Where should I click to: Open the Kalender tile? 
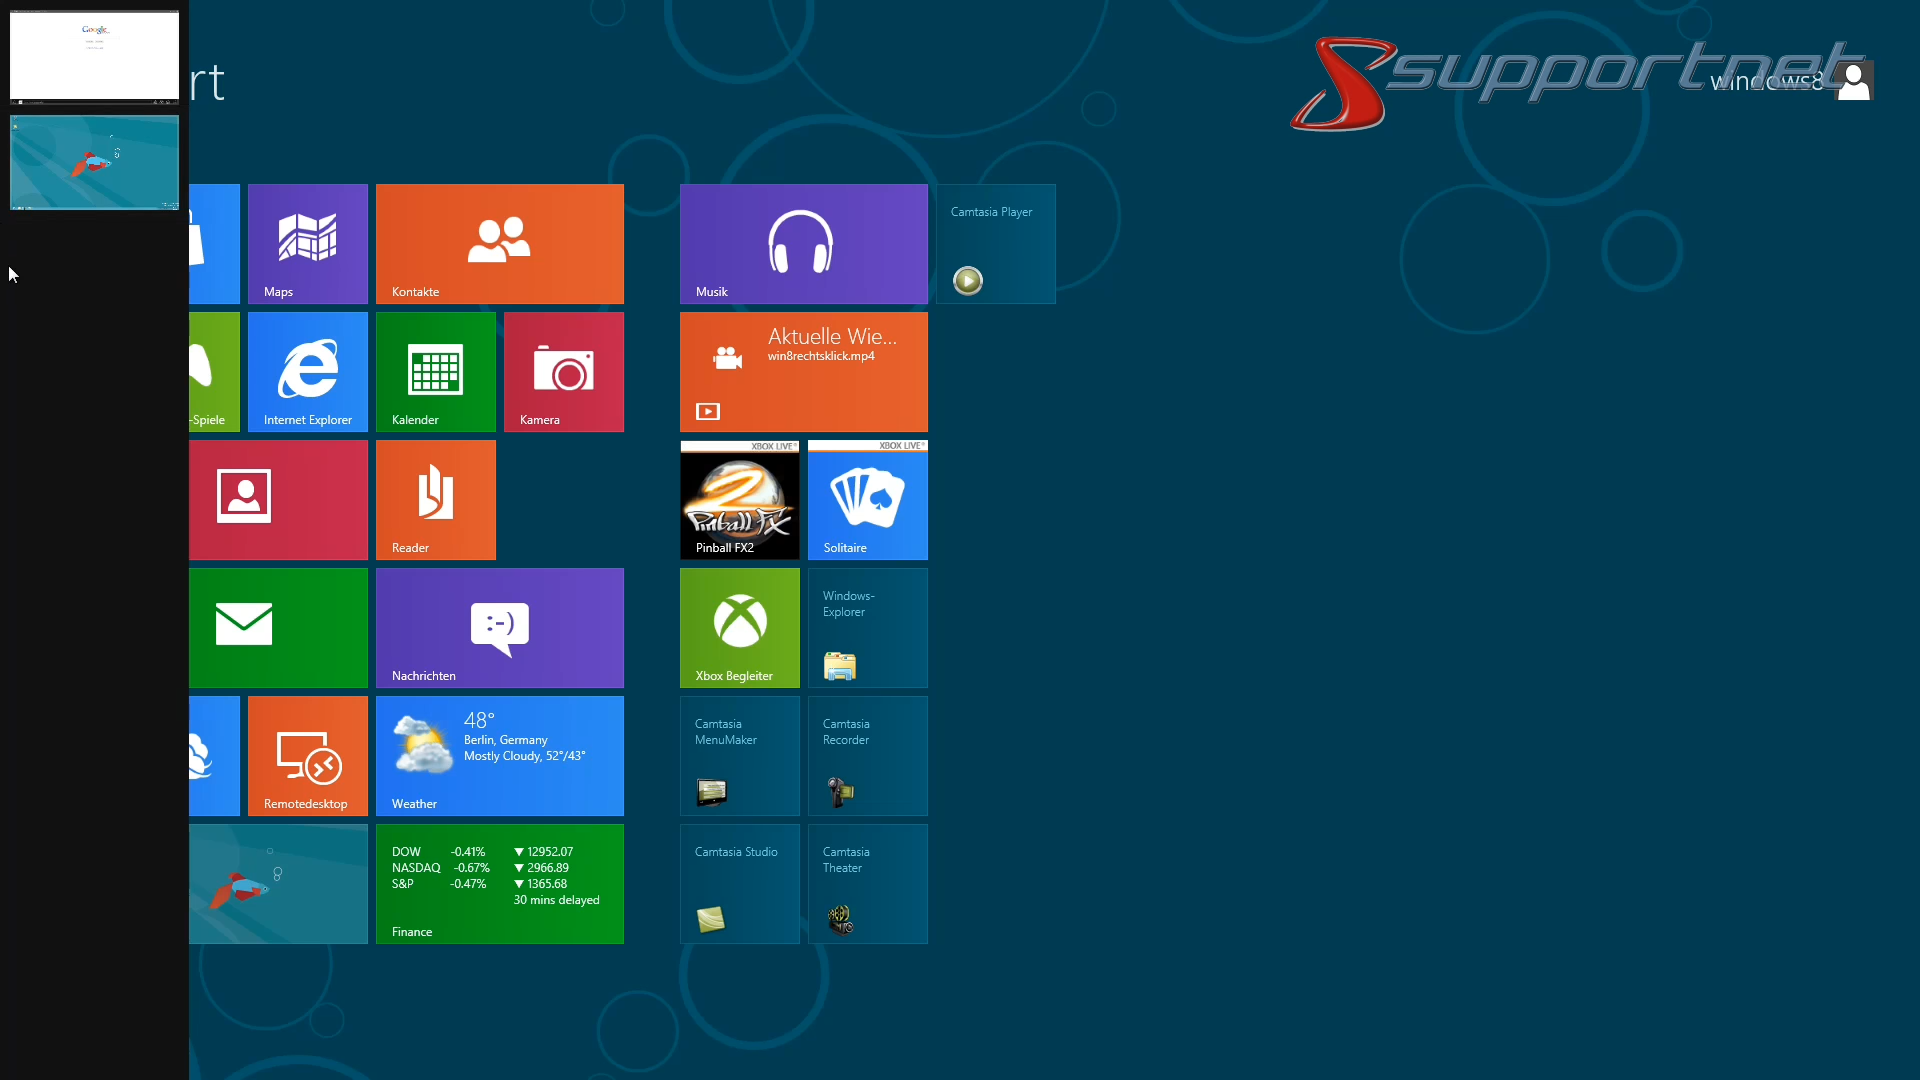(x=436, y=372)
